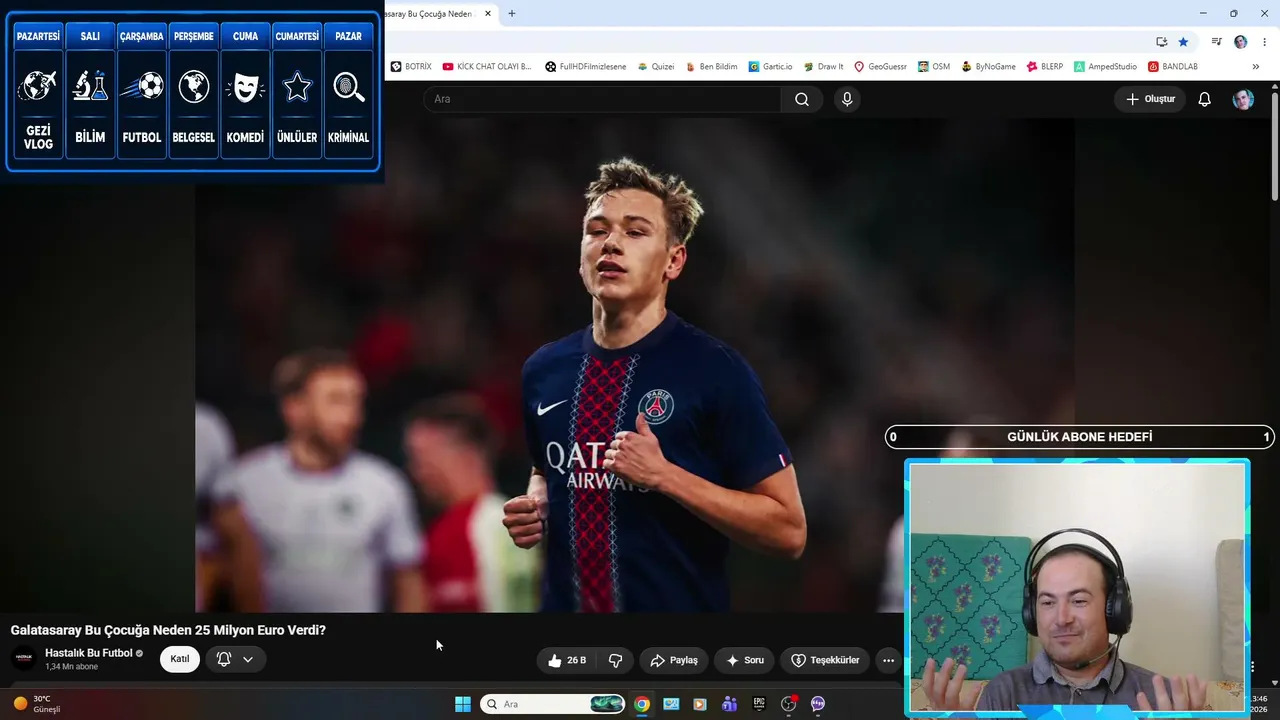The image size is (1280, 720).
Task: Open the new tab plus button
Action: [512, 14]
